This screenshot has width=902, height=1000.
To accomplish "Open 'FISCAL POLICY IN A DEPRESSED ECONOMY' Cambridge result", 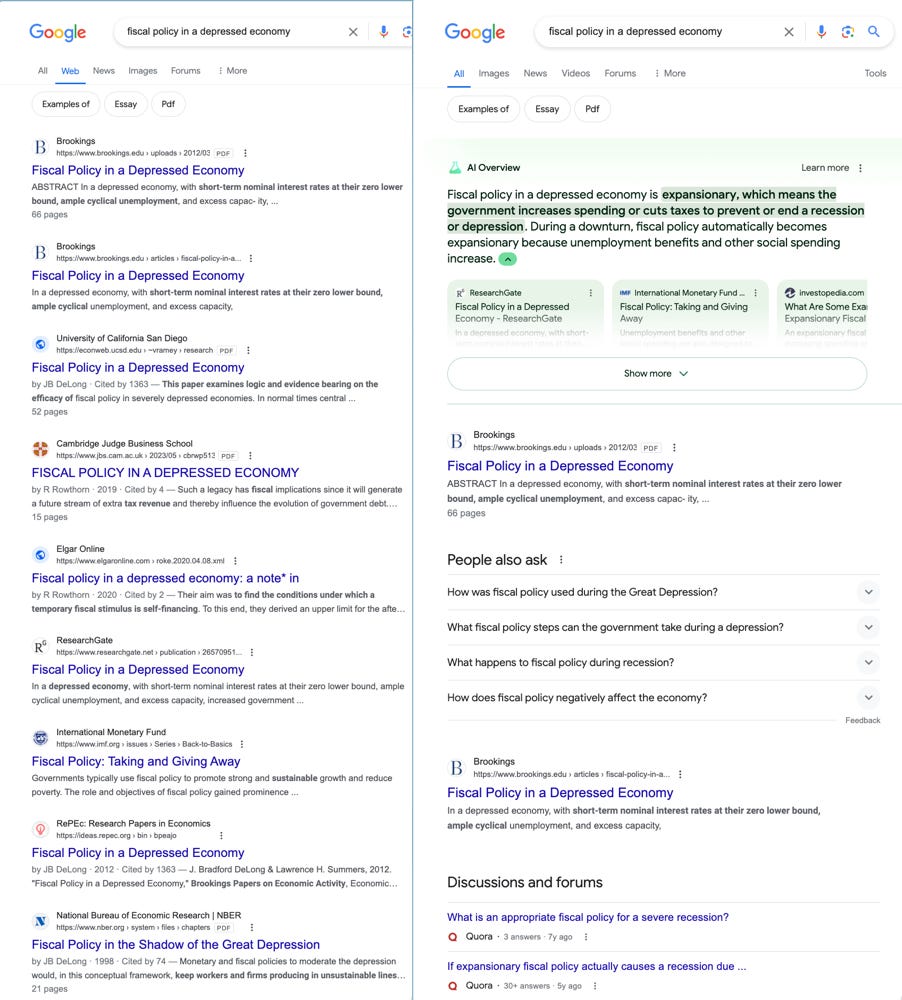I will [x=165, y=473].
